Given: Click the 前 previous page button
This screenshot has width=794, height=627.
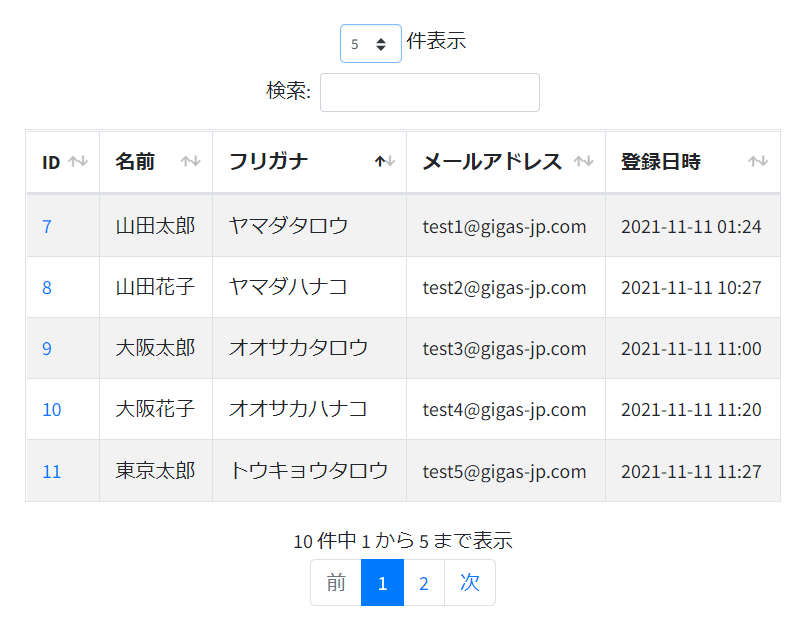Looking at the screenshot, I should point(336,583).
